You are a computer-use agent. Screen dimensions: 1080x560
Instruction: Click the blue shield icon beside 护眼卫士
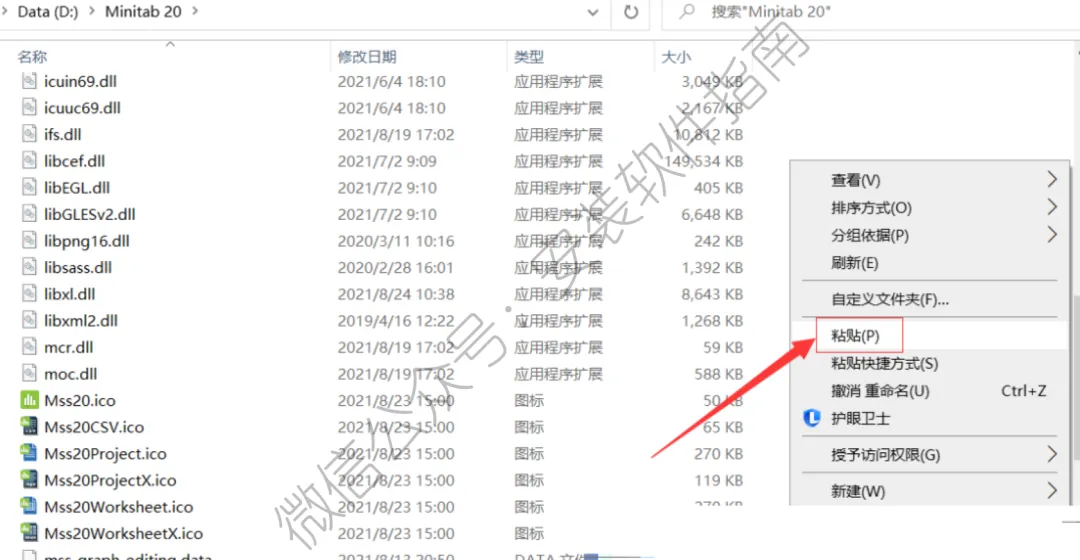click(812, 418)
